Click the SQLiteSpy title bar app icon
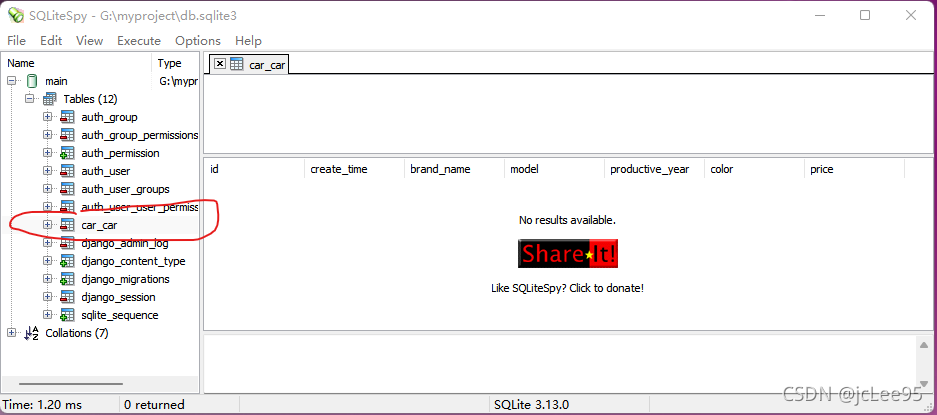This screenshot has width=937, height=415. [16, 15]
